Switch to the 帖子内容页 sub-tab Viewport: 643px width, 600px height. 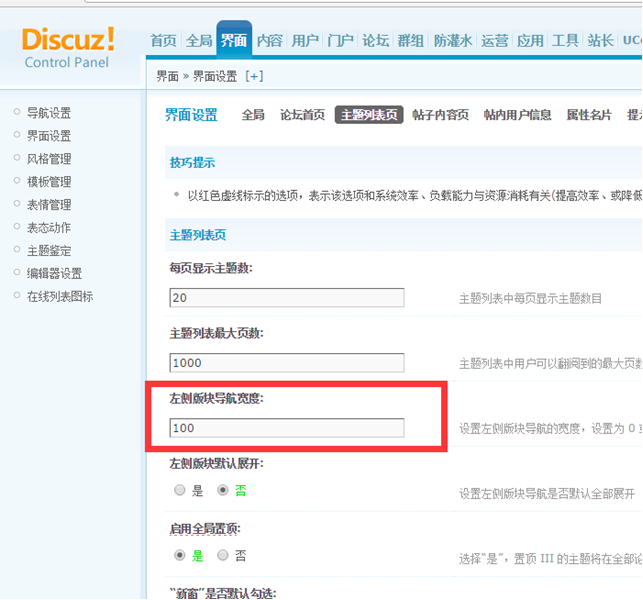(440, 115)
